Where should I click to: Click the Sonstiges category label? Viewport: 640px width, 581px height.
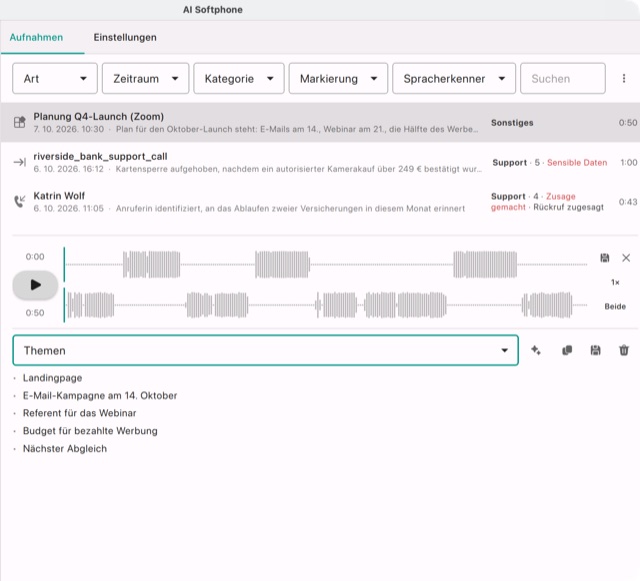[512, 123]
